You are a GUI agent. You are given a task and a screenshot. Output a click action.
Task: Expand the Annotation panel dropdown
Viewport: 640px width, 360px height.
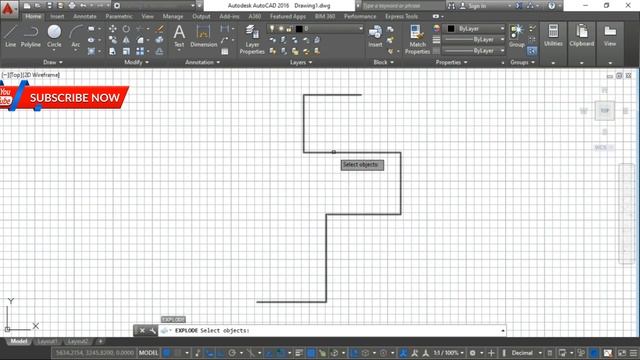pyautogui.click(x=202, y=62)
